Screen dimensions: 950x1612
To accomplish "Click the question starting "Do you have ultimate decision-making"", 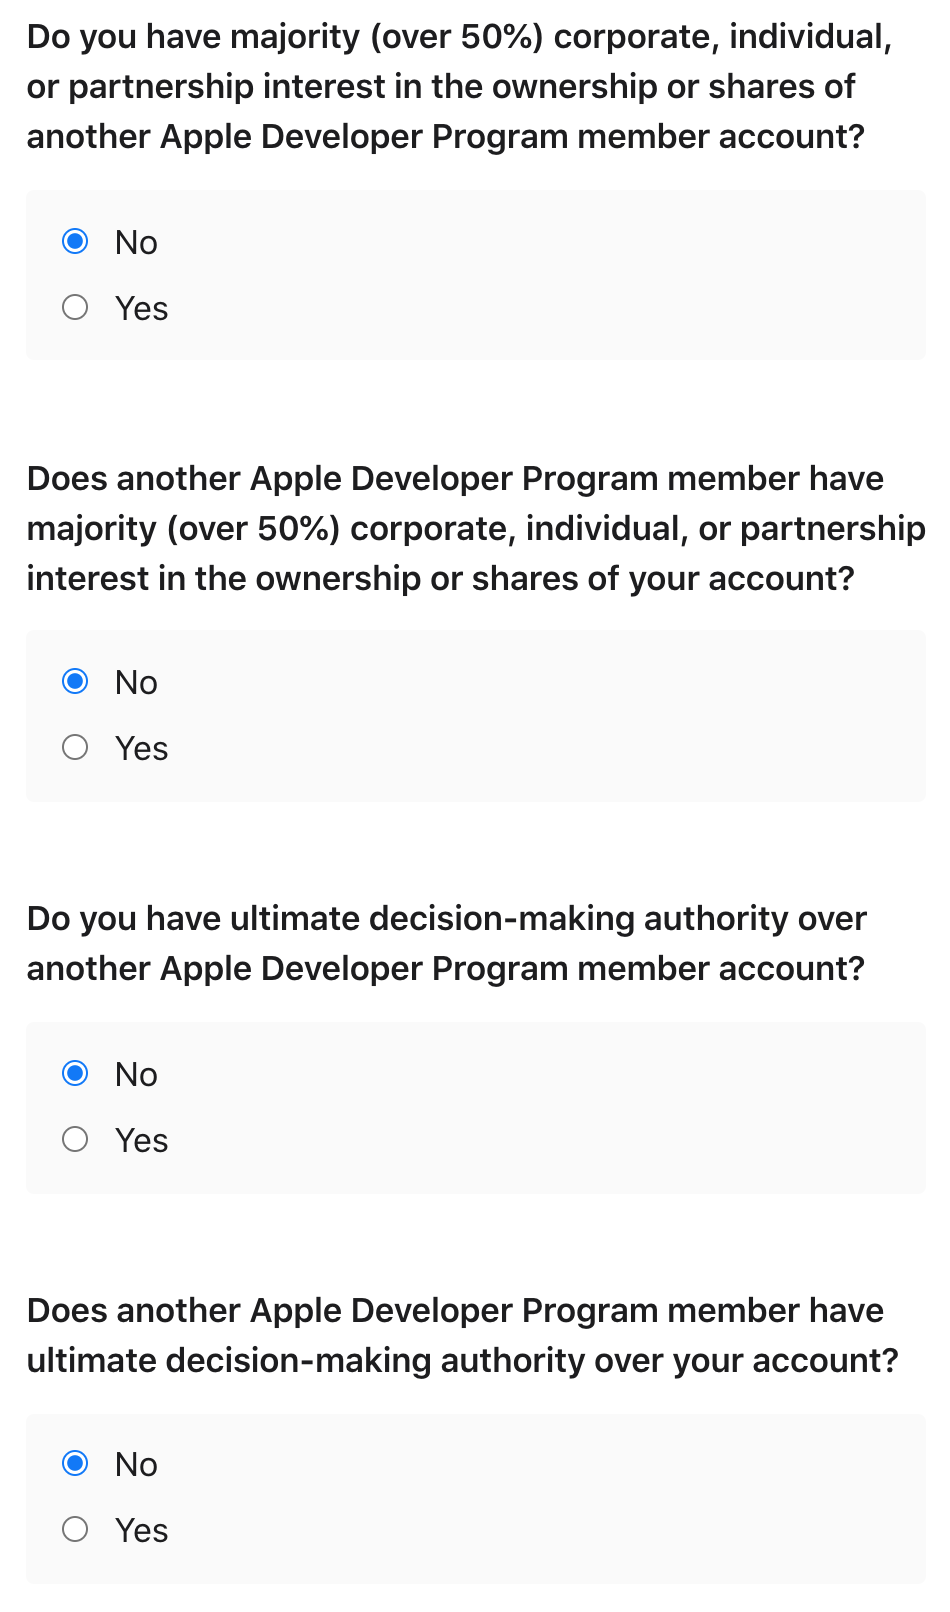I will 446,943.
